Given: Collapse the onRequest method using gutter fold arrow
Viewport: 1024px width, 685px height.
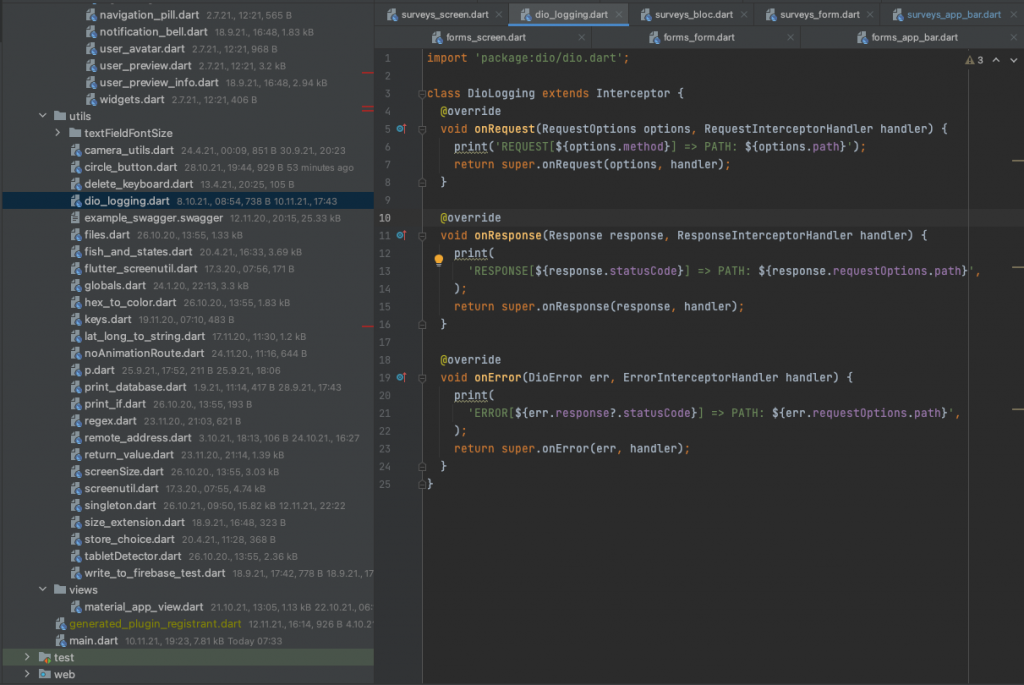Looking at the screenshot, I should pyautogui.click(x=423, y=128).
